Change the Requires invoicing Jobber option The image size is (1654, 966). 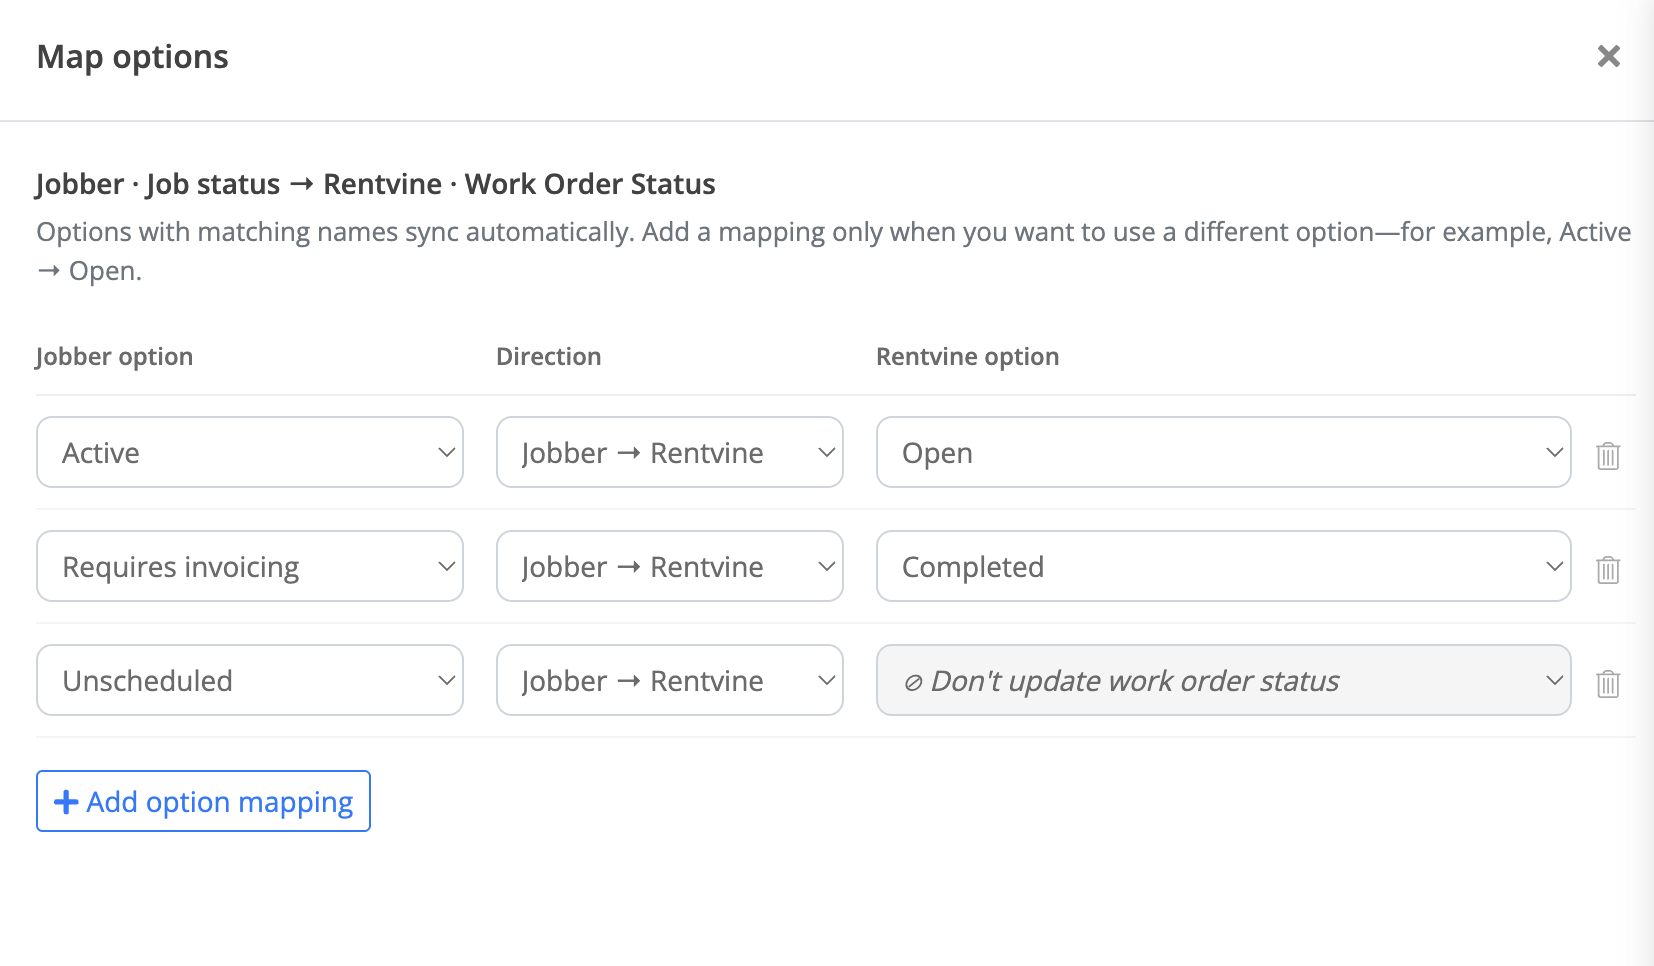(250, 566)
